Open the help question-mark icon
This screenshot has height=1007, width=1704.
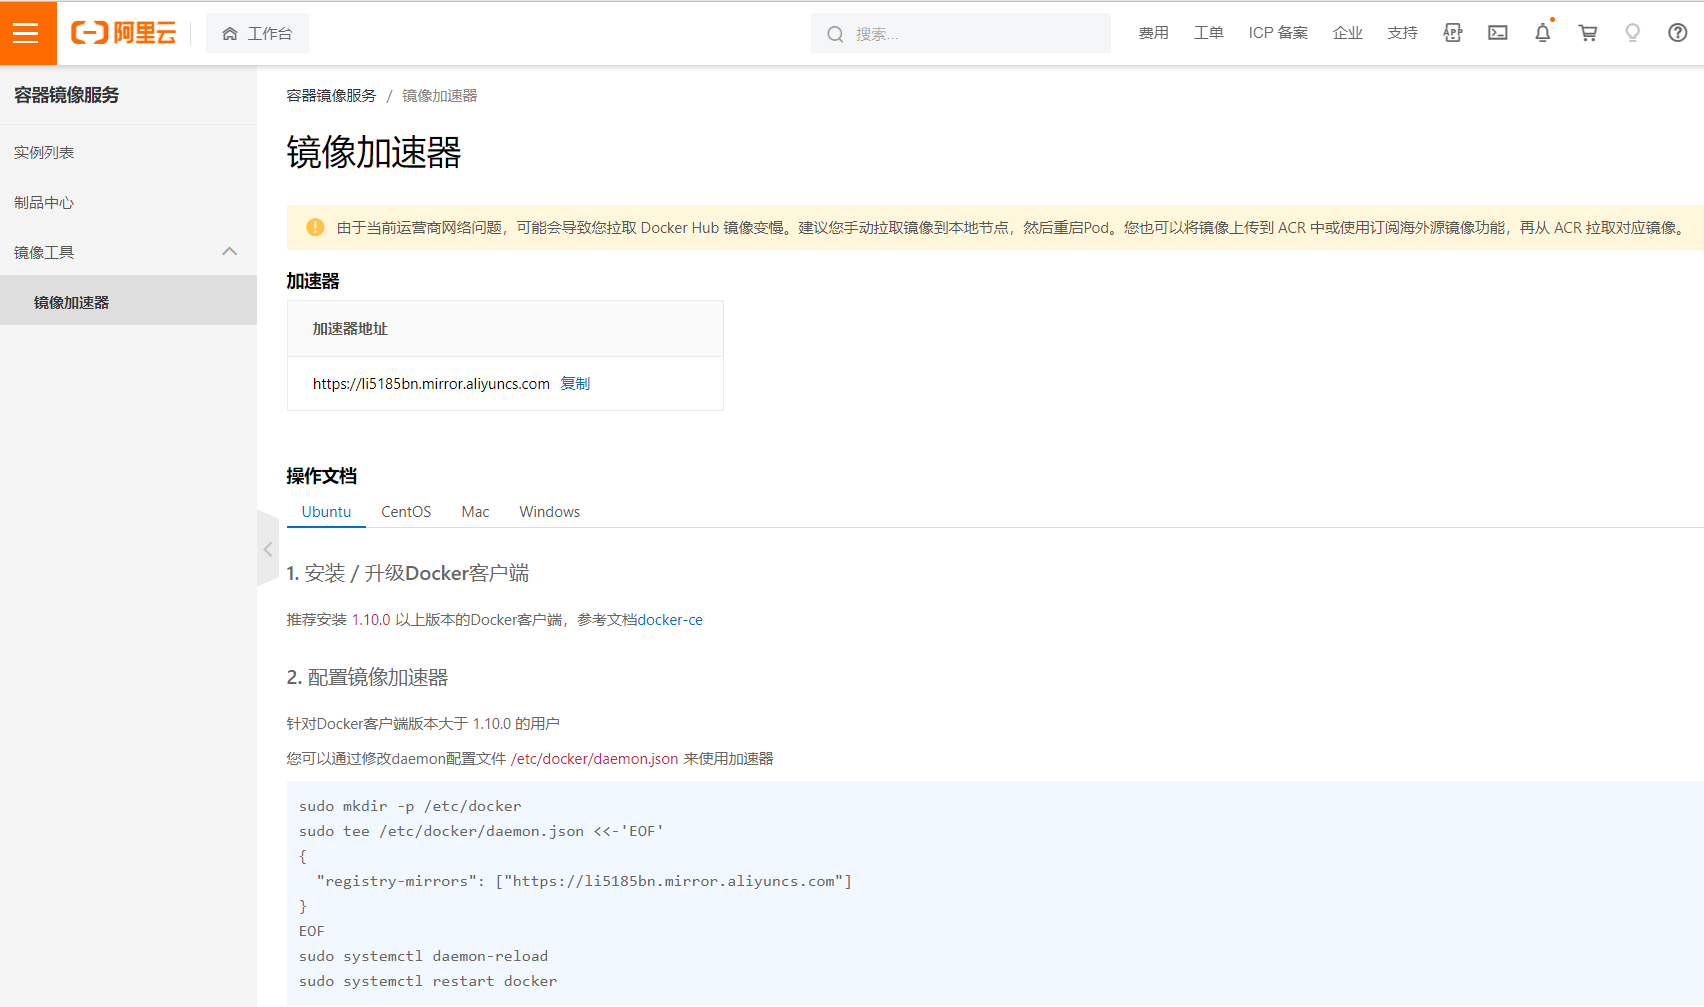click(x=1678, y=33)
